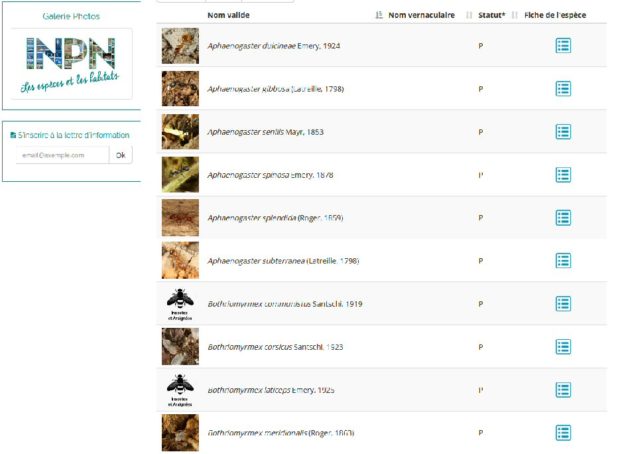Open species sheet icon for Bothriomyrmex laticeps
The image size is (620, 454).
pyautogui.click(x=563, y=390)
